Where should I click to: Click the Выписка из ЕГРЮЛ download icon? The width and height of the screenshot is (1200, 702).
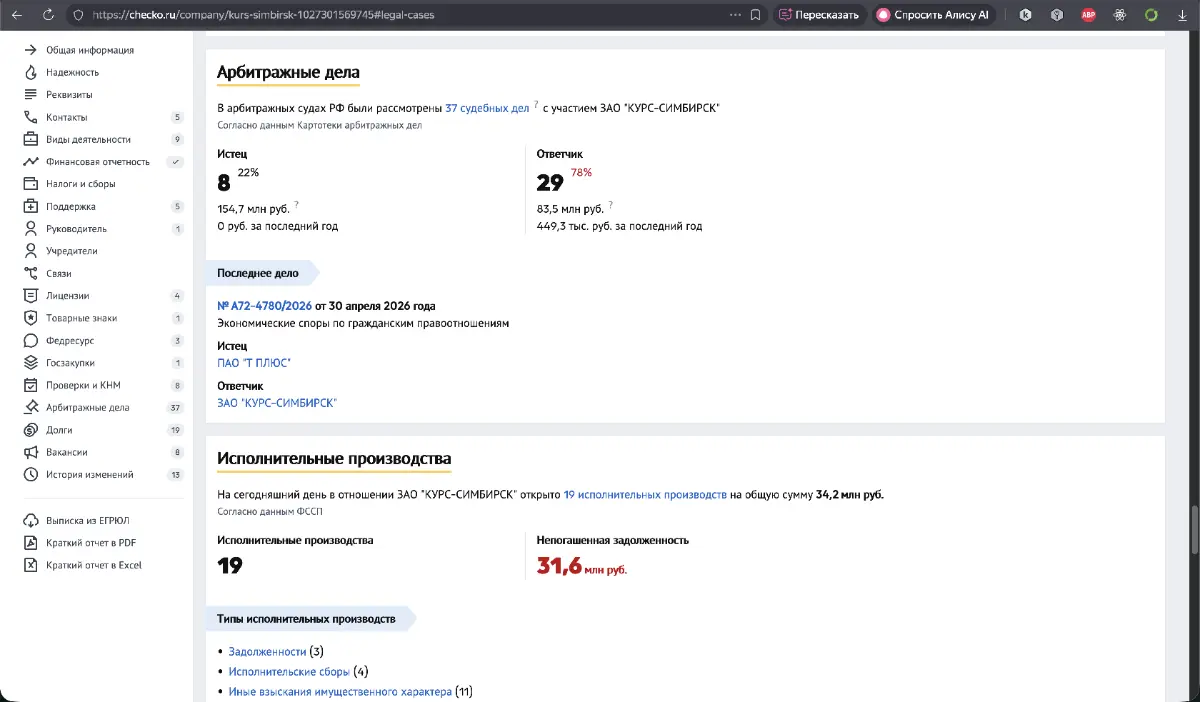[x=29, y=520]
